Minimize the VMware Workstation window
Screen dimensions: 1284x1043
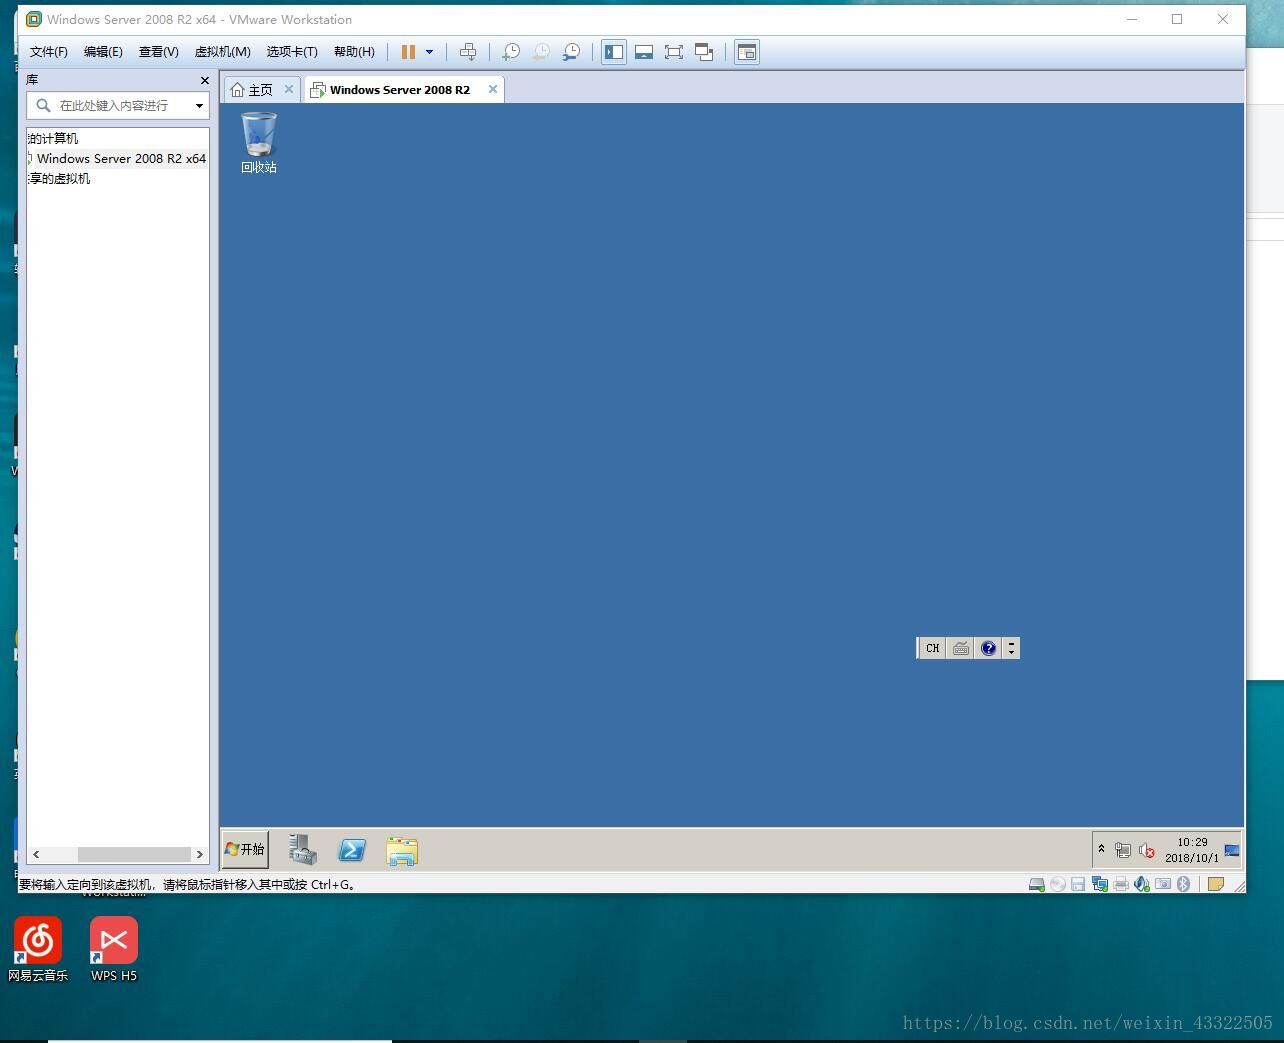click(1132, 19)
